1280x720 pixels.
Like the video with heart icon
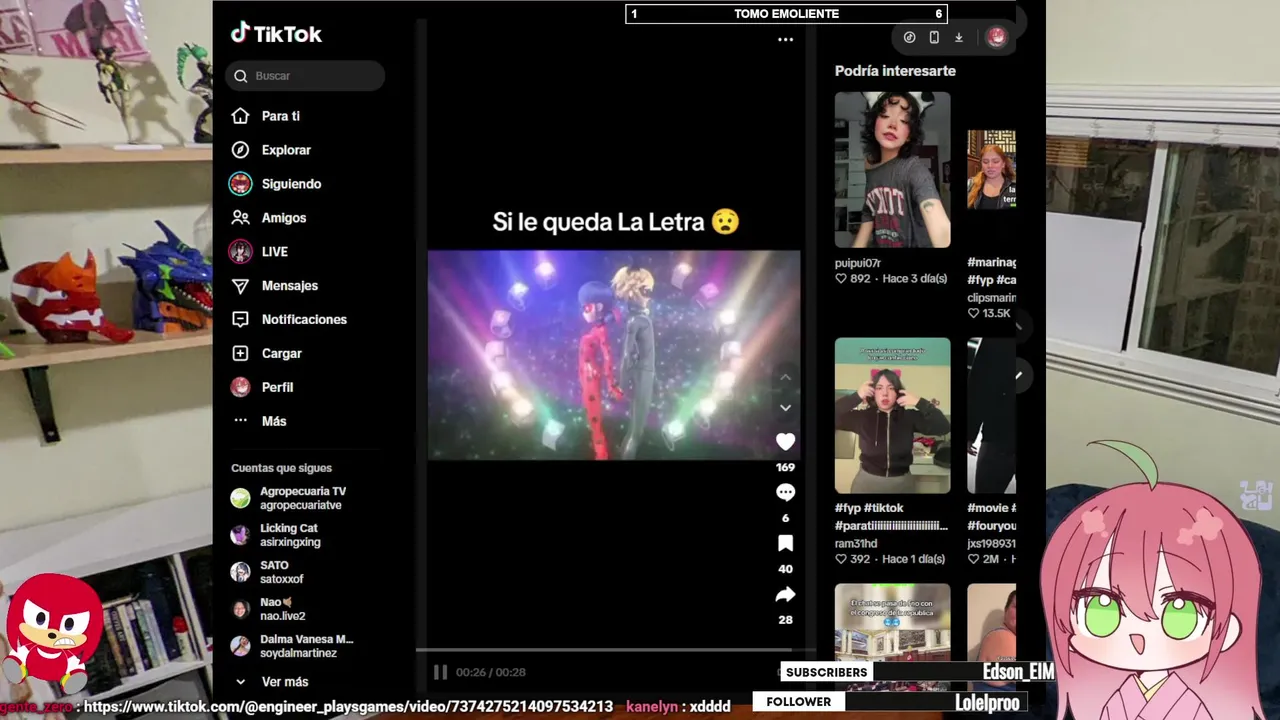[785, 442]
